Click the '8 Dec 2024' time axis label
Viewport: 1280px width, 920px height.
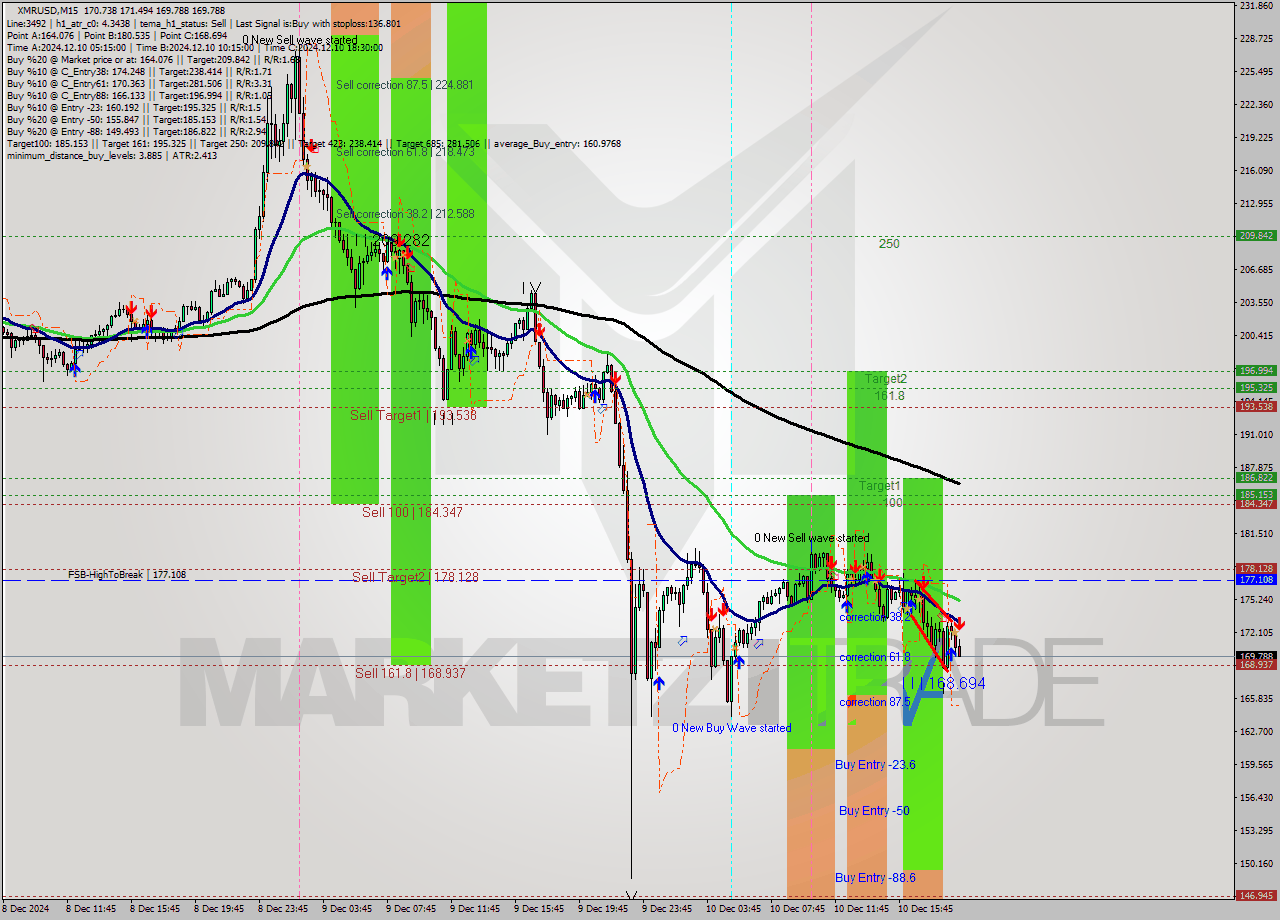(26, 910)
